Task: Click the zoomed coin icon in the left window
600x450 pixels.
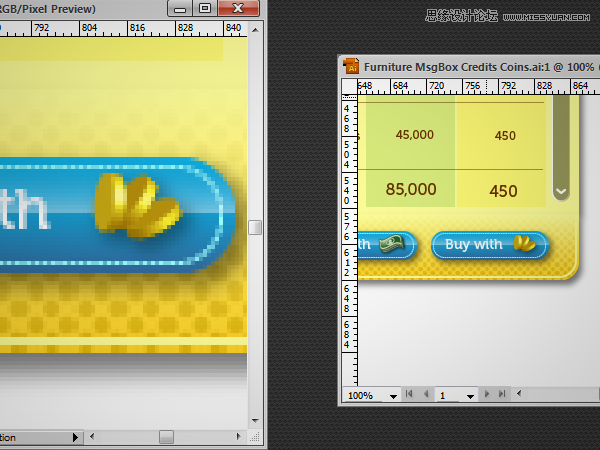Action: 137,205
